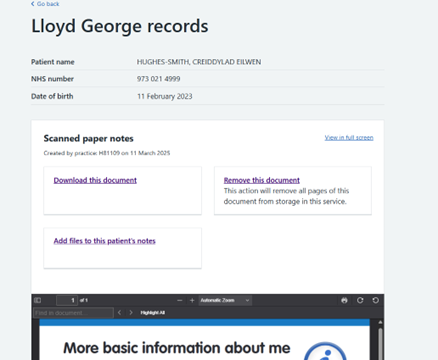
Task: Click the patient name HUGHES-SMITH, CREIDDYLAD EILWEN
Action: coord(199,62)
